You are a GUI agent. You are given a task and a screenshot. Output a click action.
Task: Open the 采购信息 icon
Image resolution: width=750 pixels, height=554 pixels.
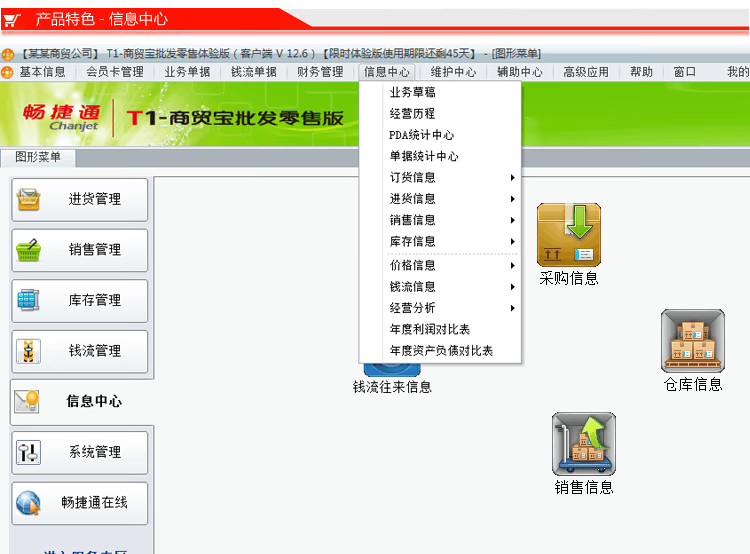point(569,234)
